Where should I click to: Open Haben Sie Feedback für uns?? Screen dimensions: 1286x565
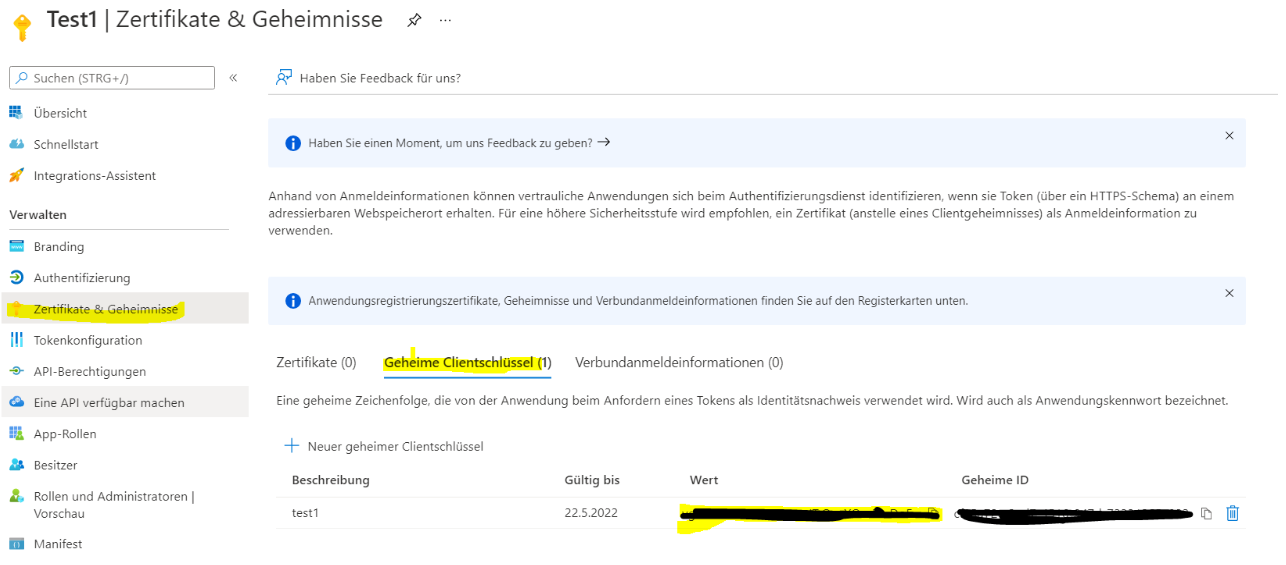click(x=380, y=78)
